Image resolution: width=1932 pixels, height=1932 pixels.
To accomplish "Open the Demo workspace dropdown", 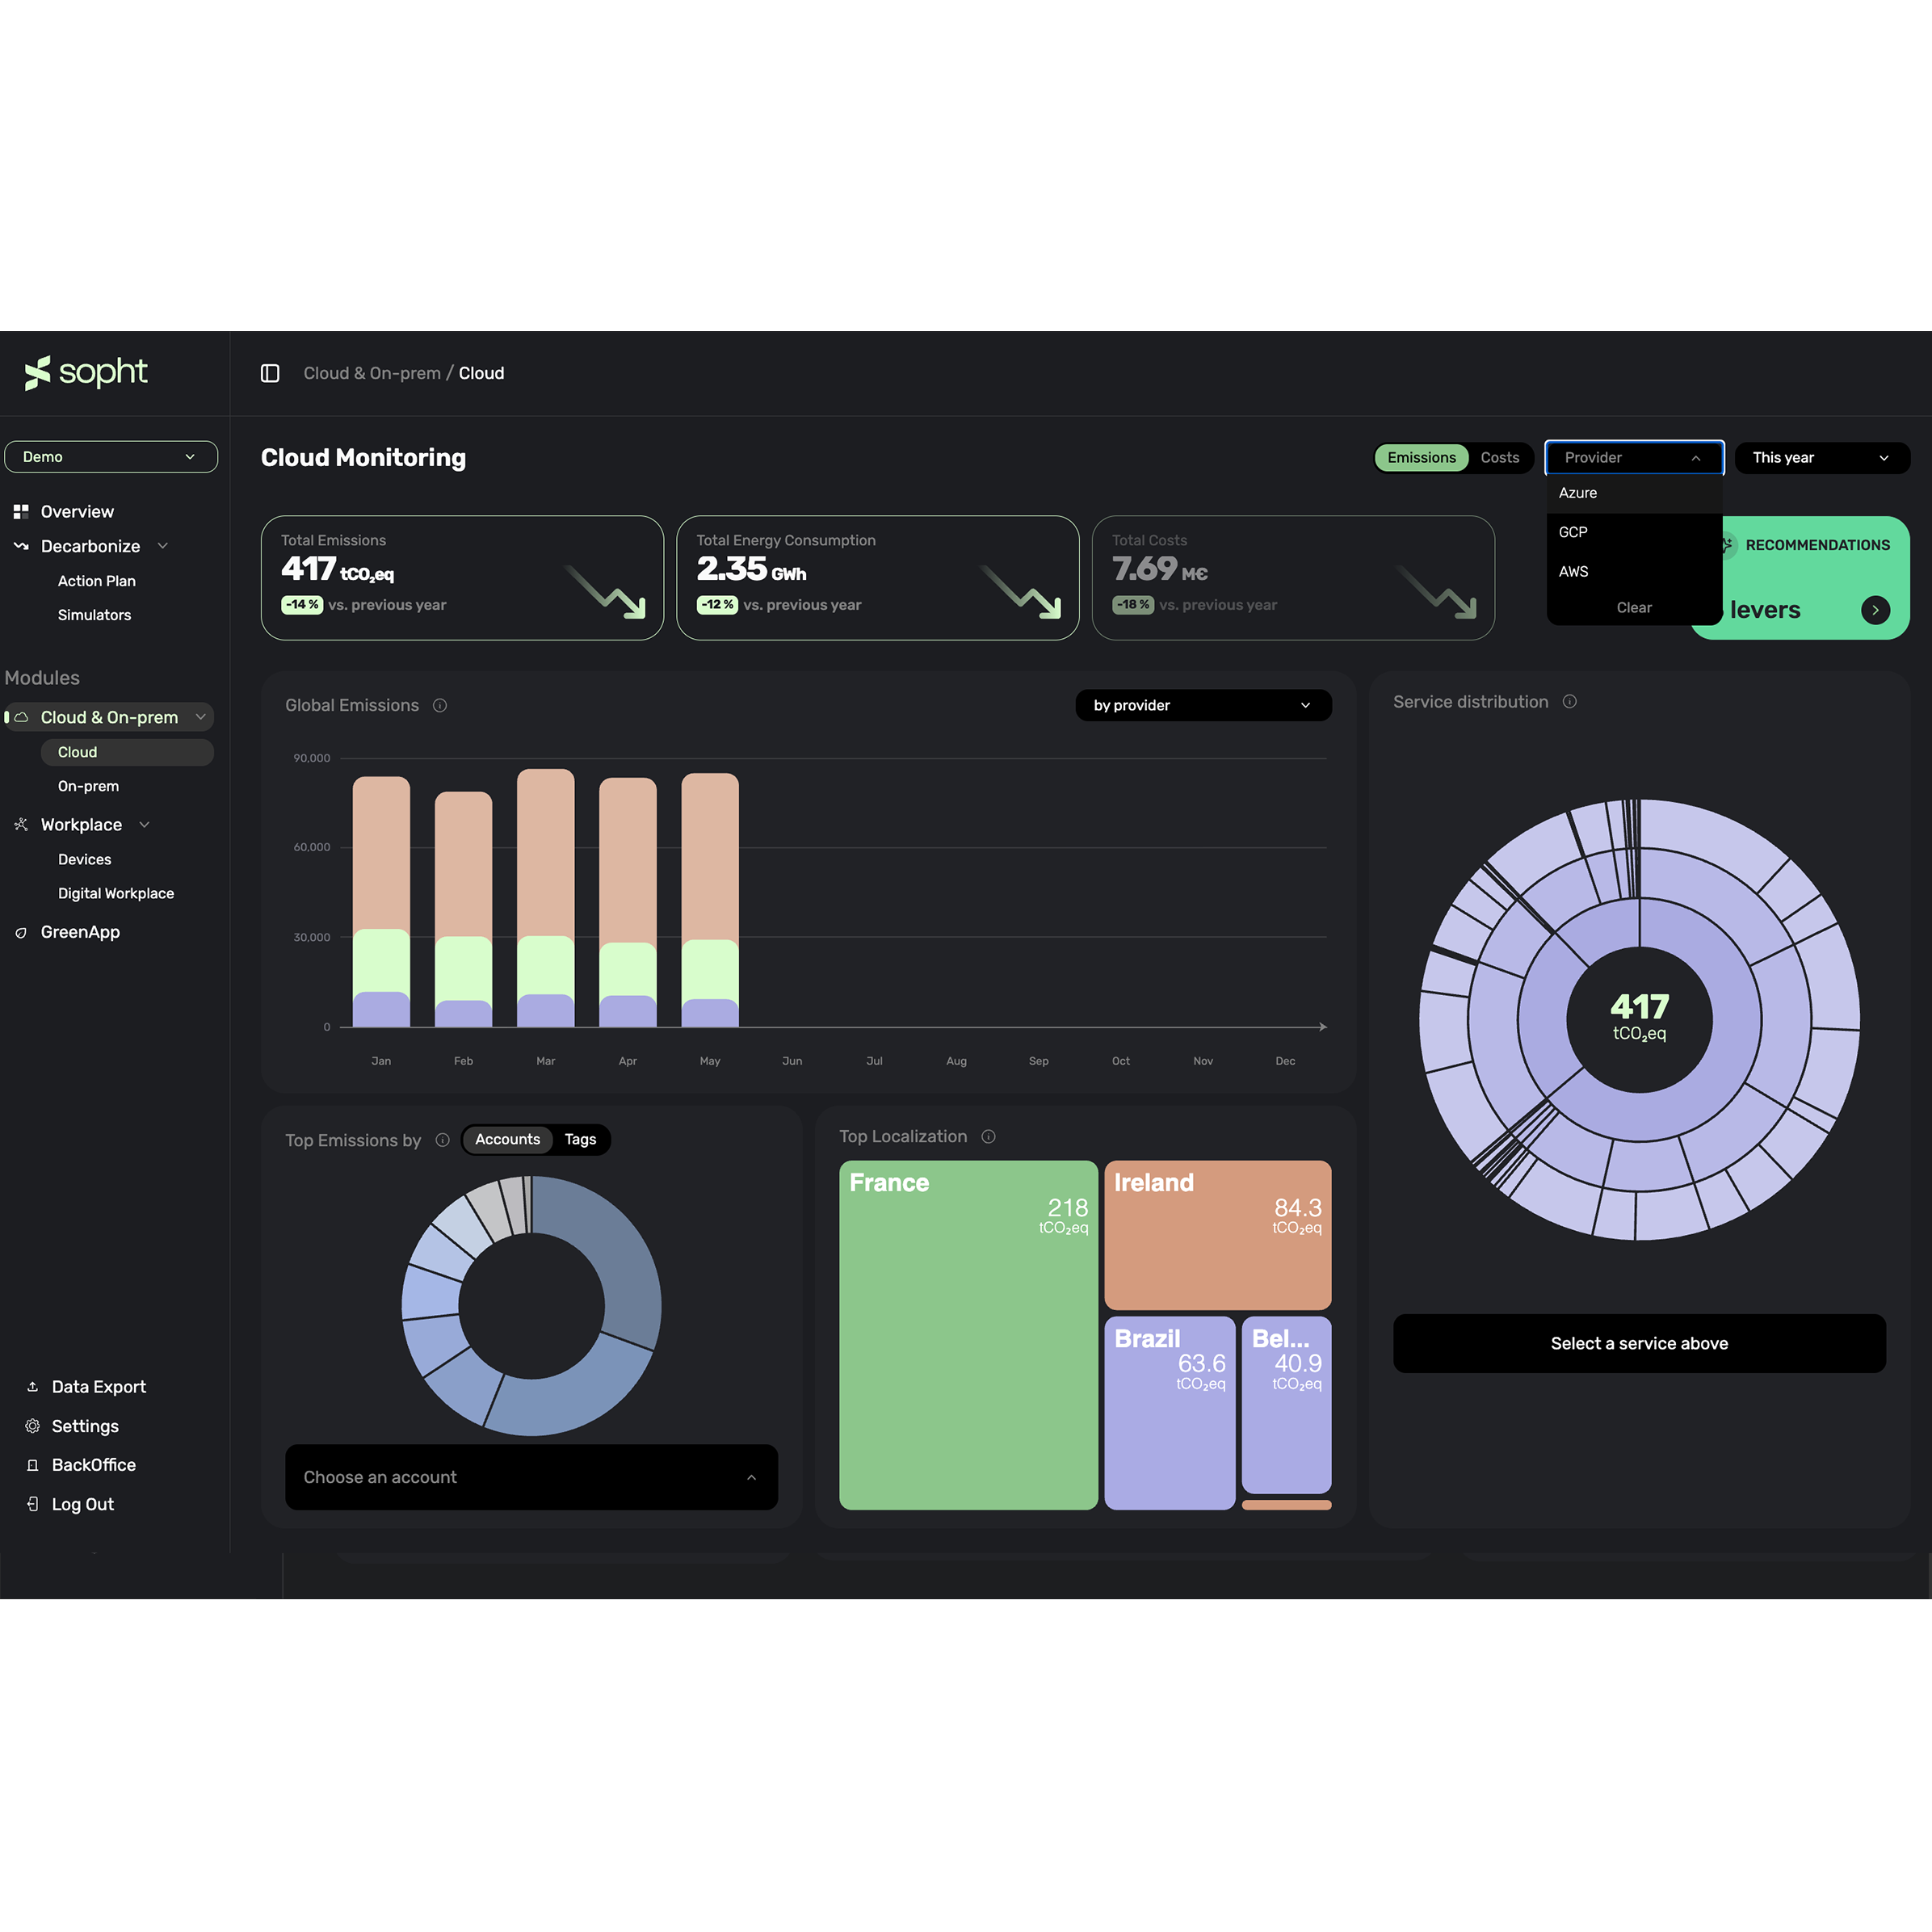I will pyautogui.click(x=111, y=457).
